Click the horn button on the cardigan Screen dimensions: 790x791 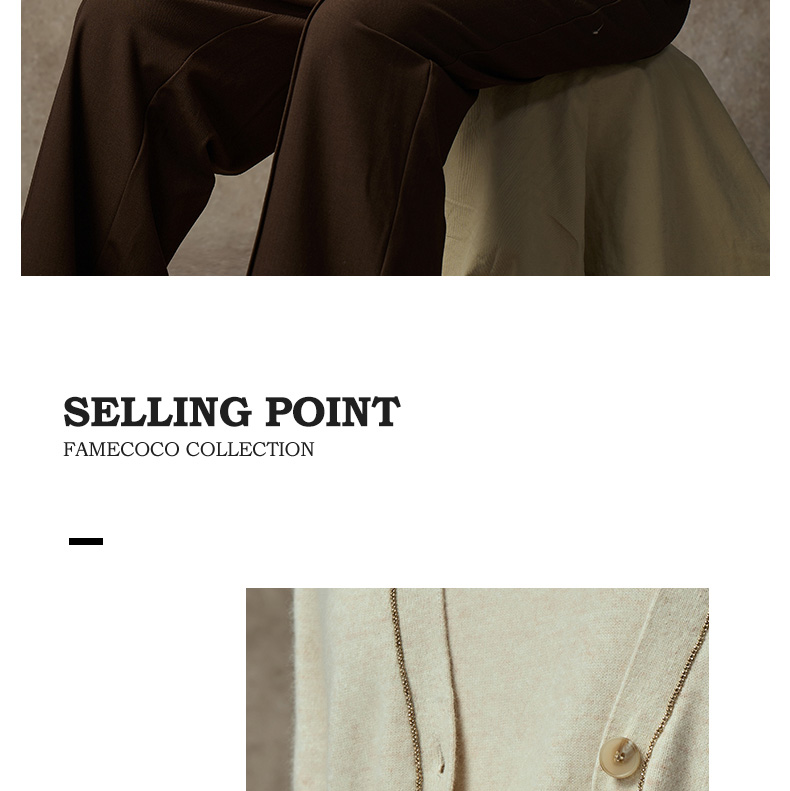[x=620, y=757]
